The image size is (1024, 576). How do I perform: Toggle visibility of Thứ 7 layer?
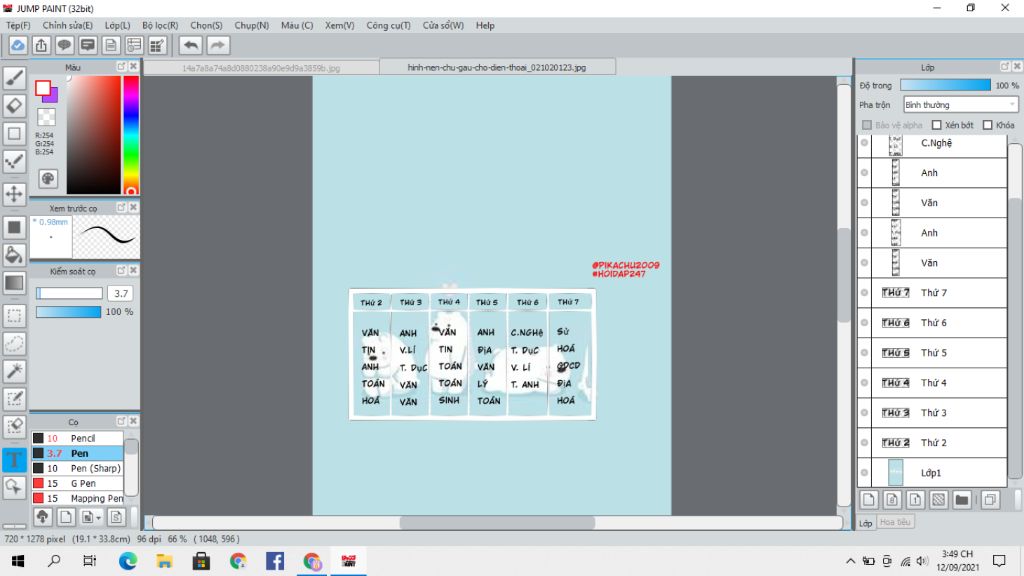tap(865, 293)
